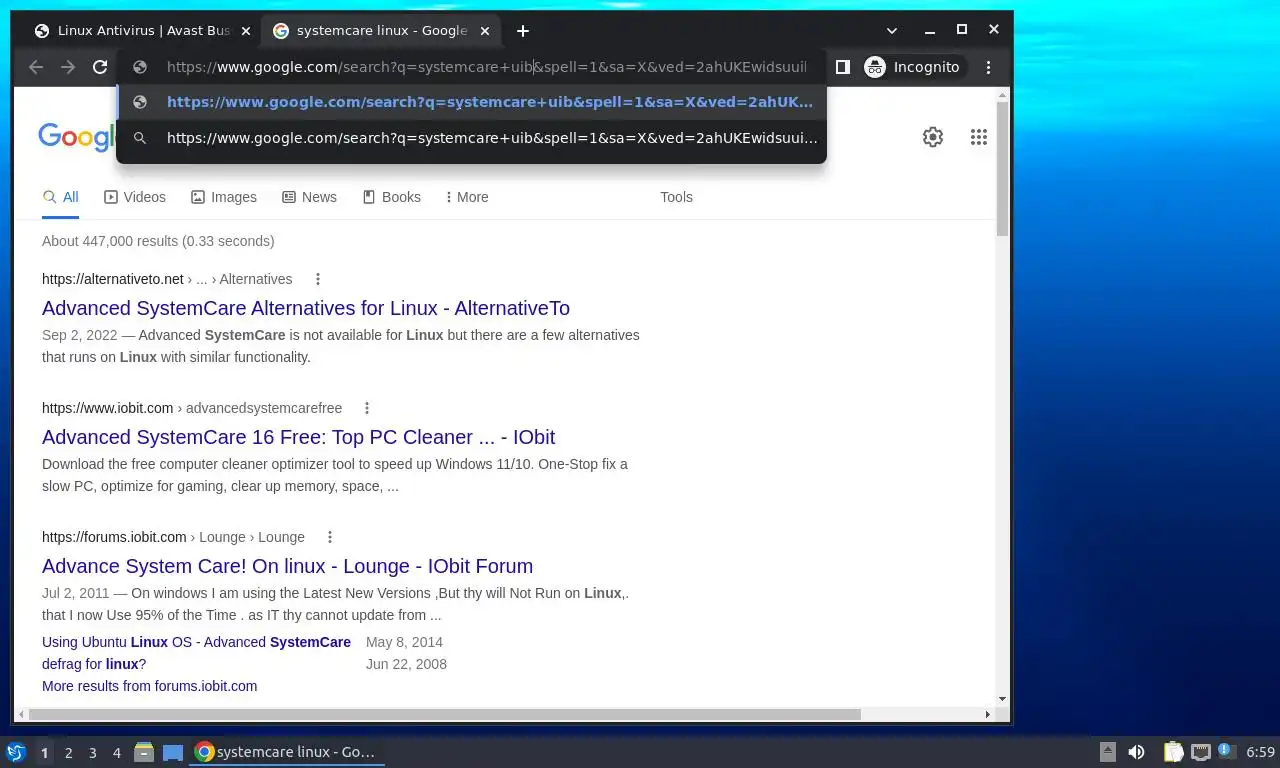Select the second search-icon URL suggestion
The width and height of the screenshot is (1280, 768).
471,138
